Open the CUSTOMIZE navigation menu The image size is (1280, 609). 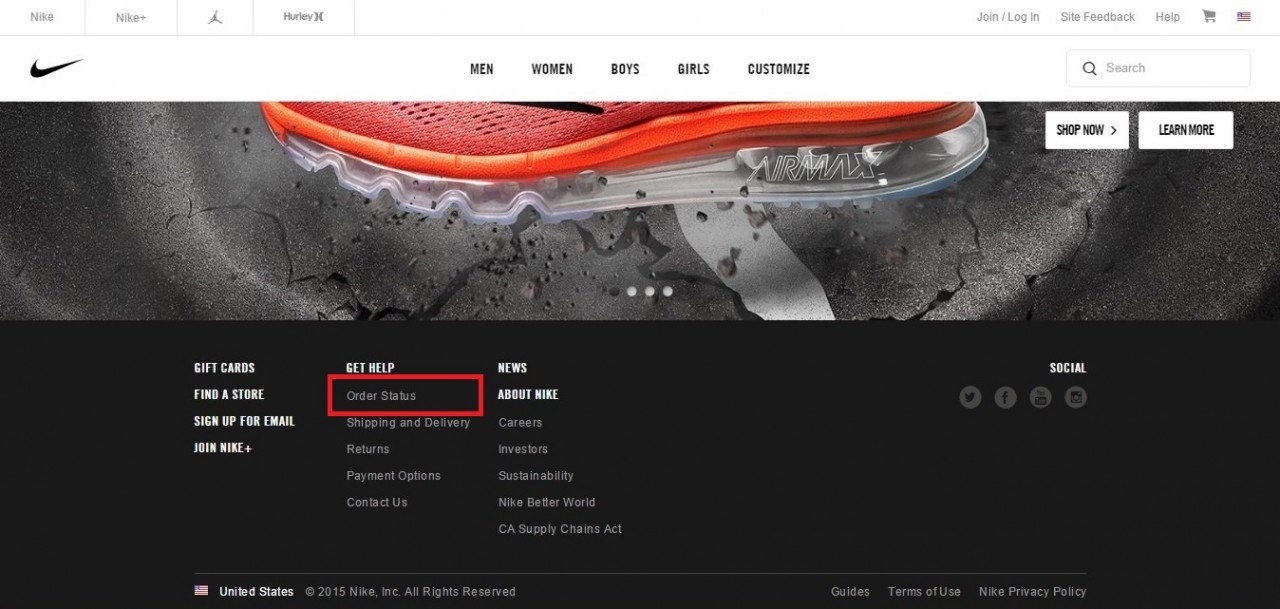(779, 69)
